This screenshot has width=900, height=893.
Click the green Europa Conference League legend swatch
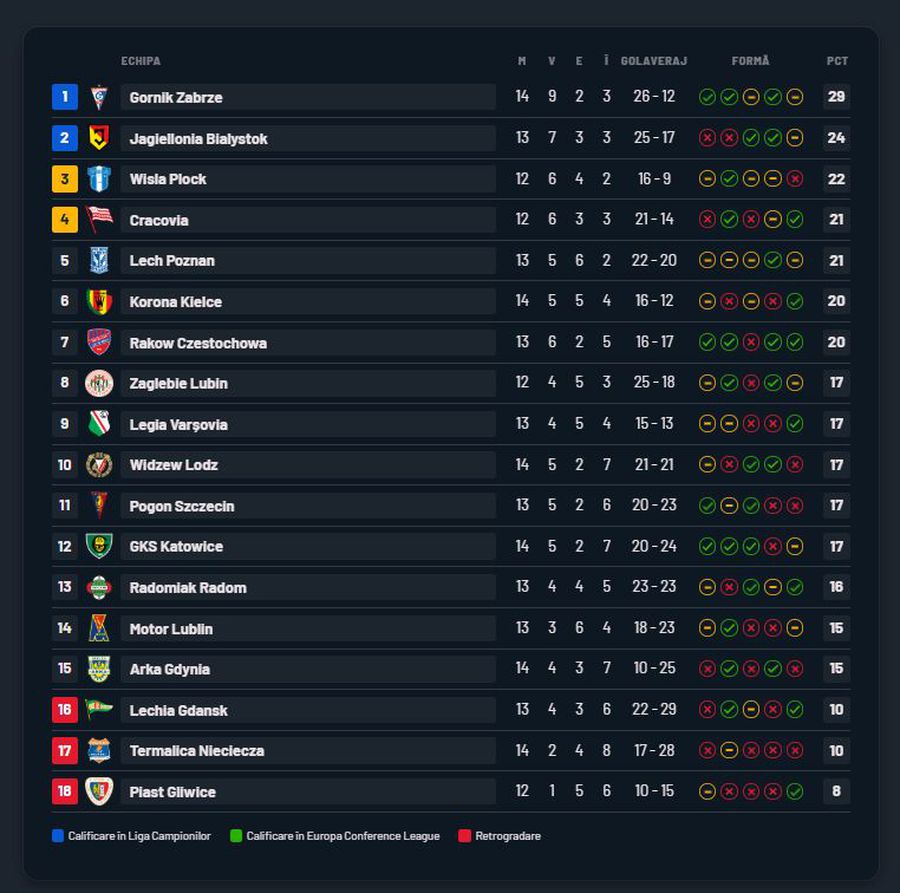click(x=236, y=836)
